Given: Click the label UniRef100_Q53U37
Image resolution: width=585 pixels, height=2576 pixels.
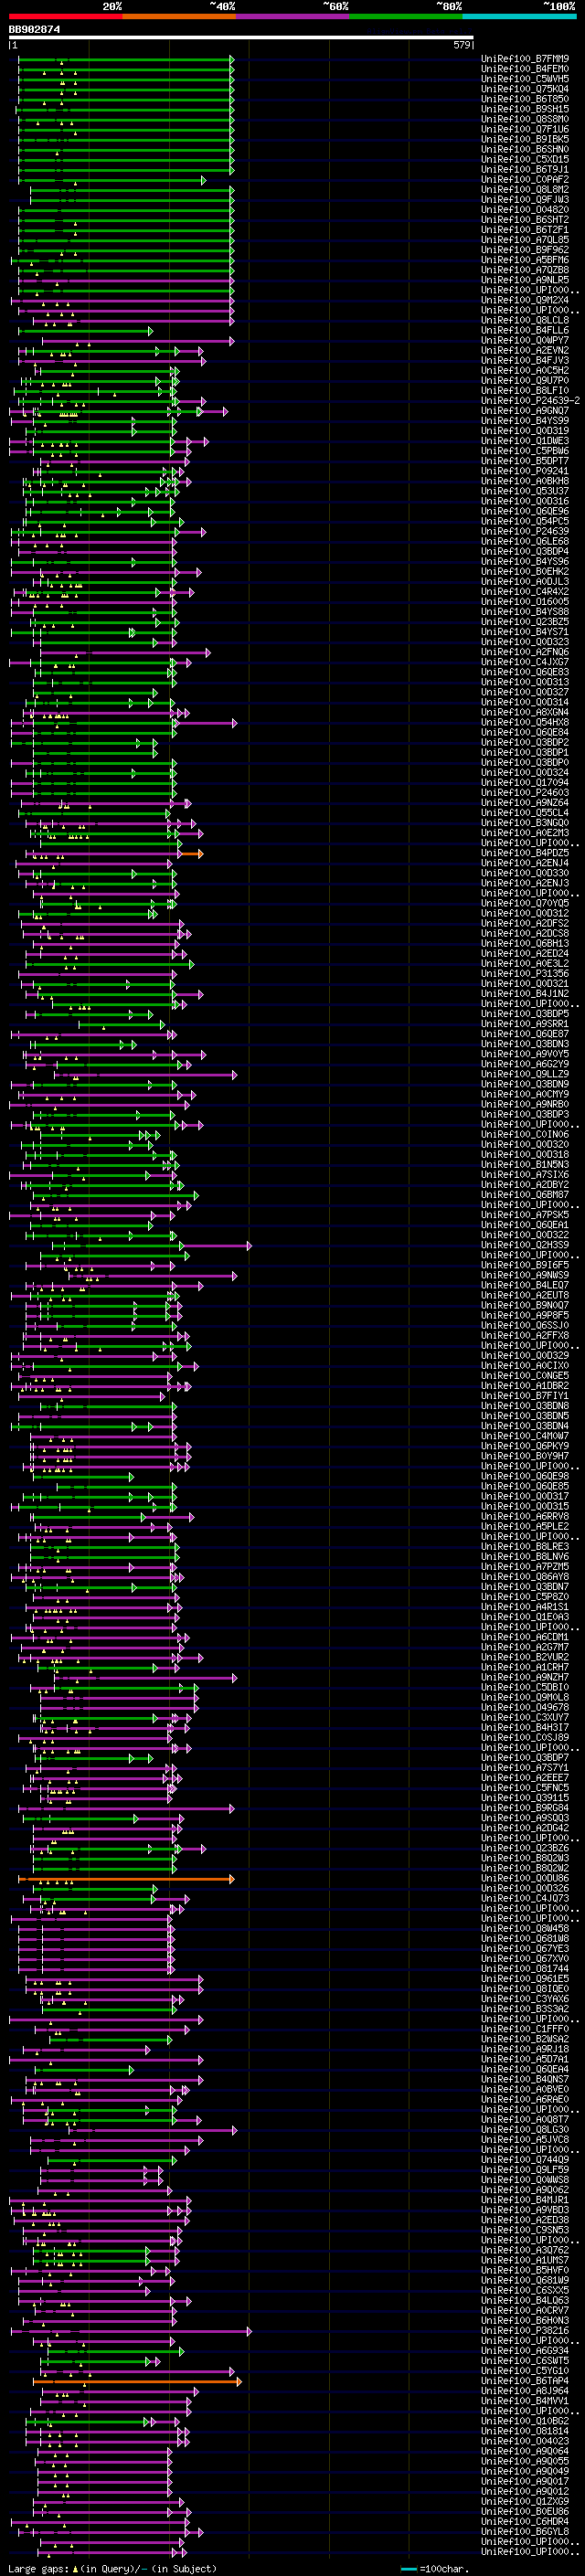Looking at the screenshot, I should pos(525,491).
